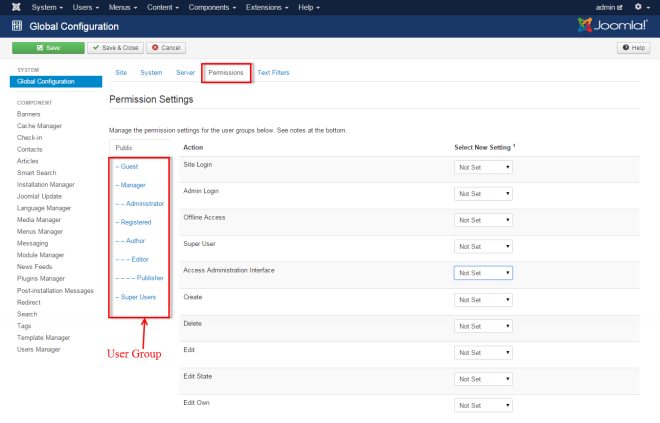The width and height of the screenshot is (660, 423).
Task: Open the Site Login setting dropdown
Action: click(483, 168)
